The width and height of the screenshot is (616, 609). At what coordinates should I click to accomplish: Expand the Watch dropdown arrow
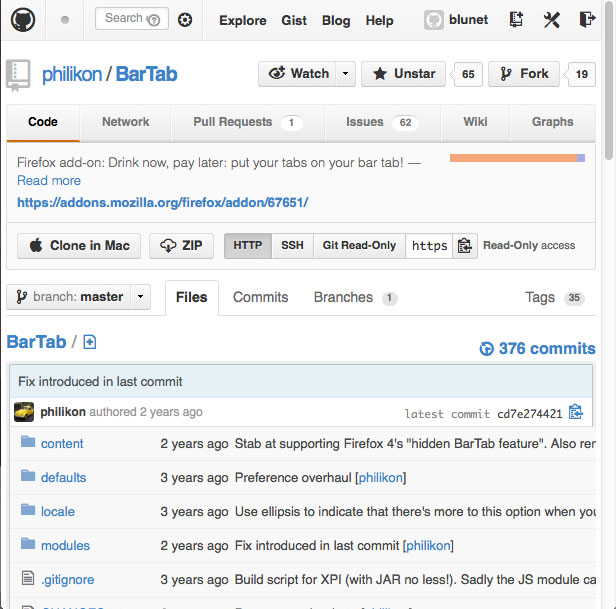click(x=345, y=74)
